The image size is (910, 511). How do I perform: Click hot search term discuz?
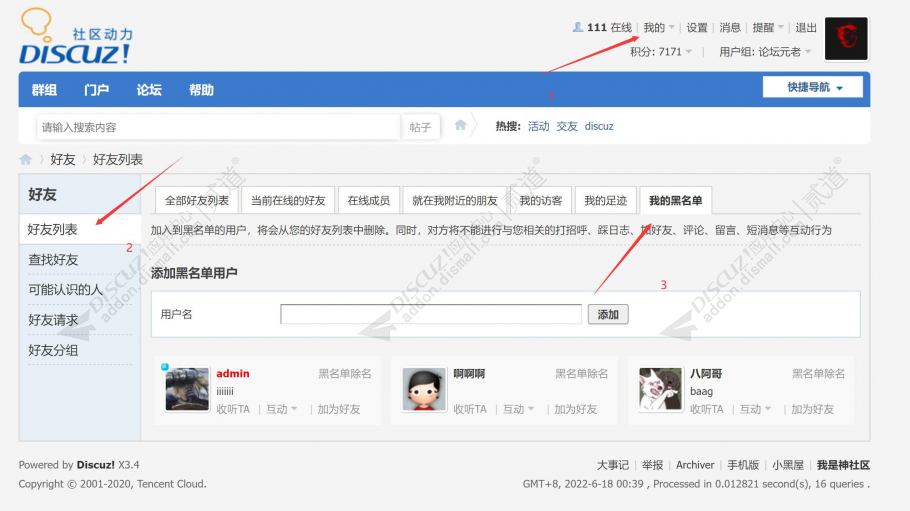pyautogui.click(x=599, y=126)
